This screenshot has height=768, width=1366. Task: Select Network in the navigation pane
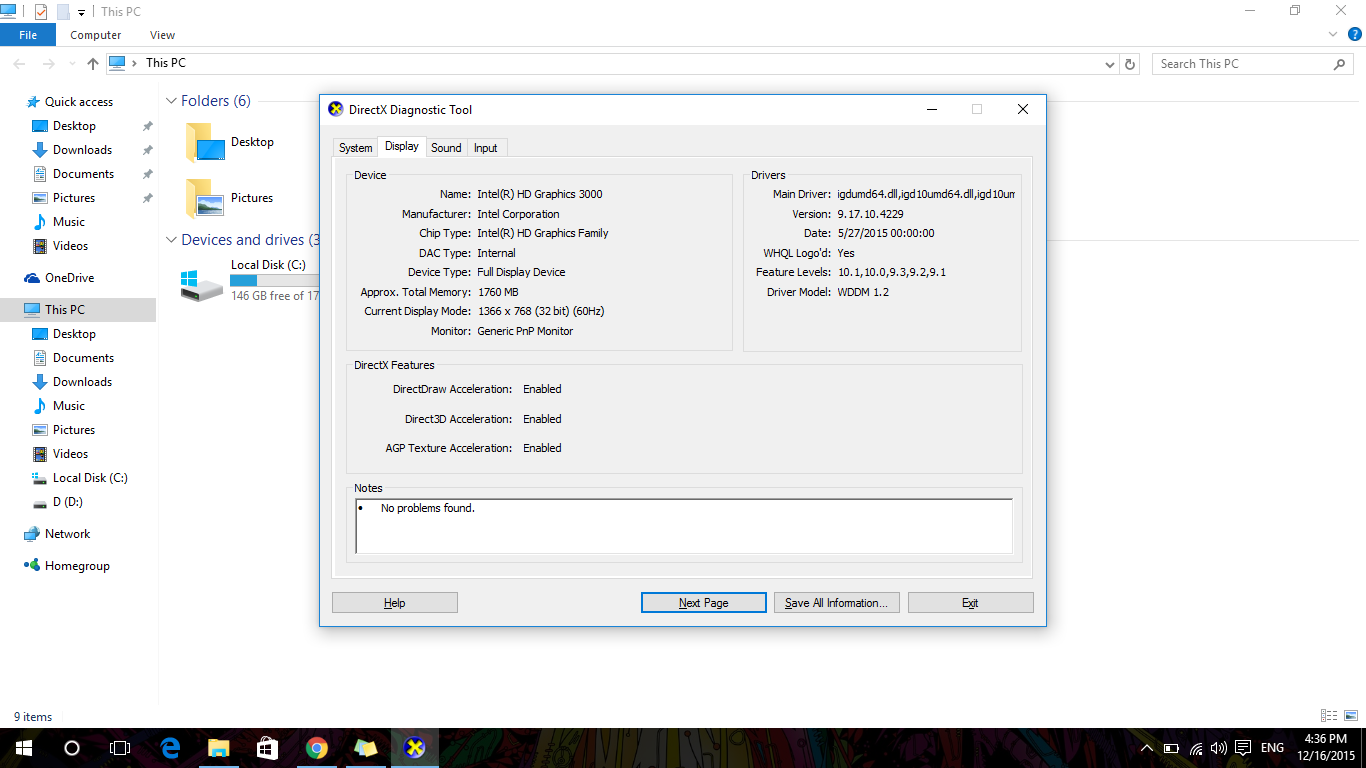[x=67, y=534]
